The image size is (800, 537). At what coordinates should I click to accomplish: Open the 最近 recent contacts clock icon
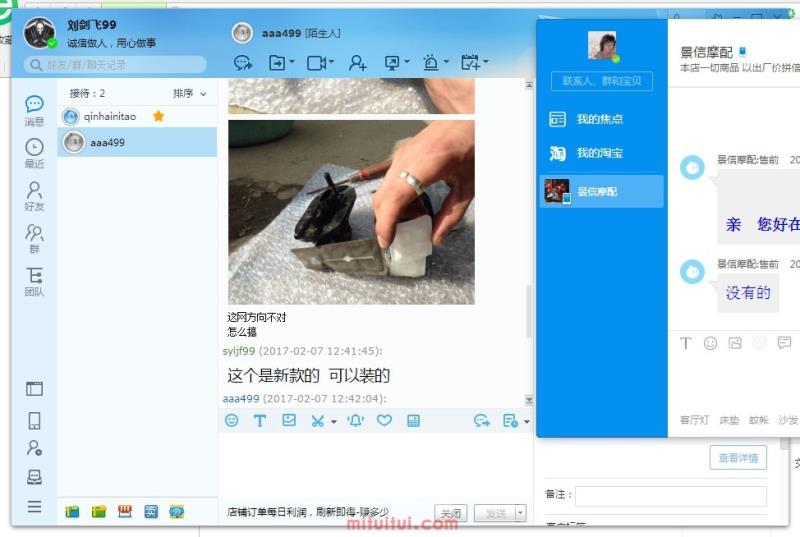(x=34, y=154)
